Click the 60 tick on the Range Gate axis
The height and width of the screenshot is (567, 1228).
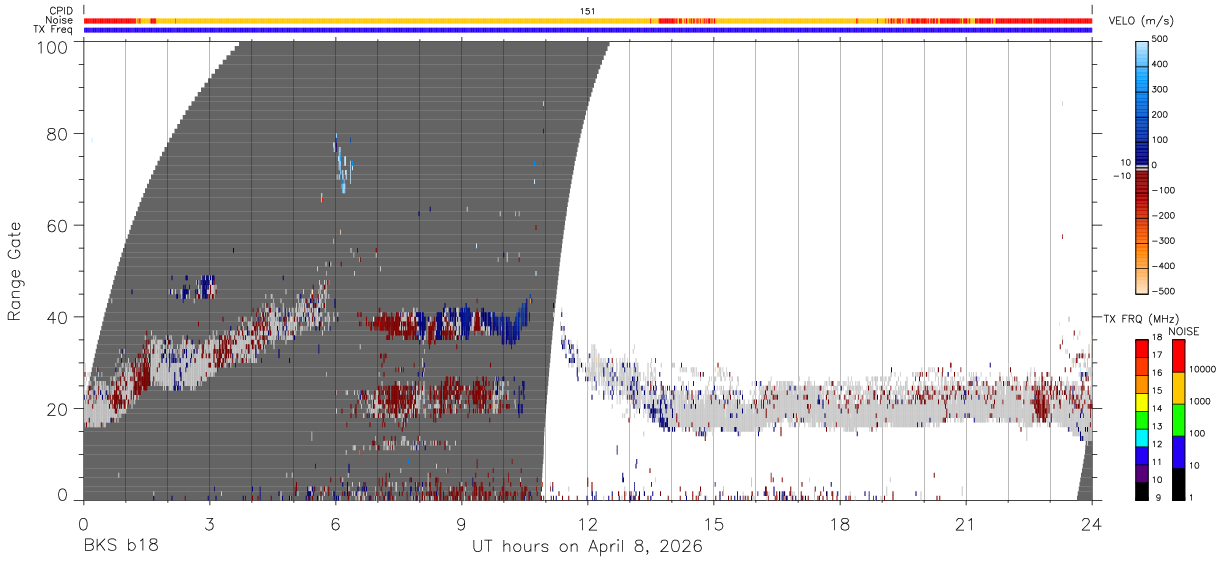coord(56,226)
